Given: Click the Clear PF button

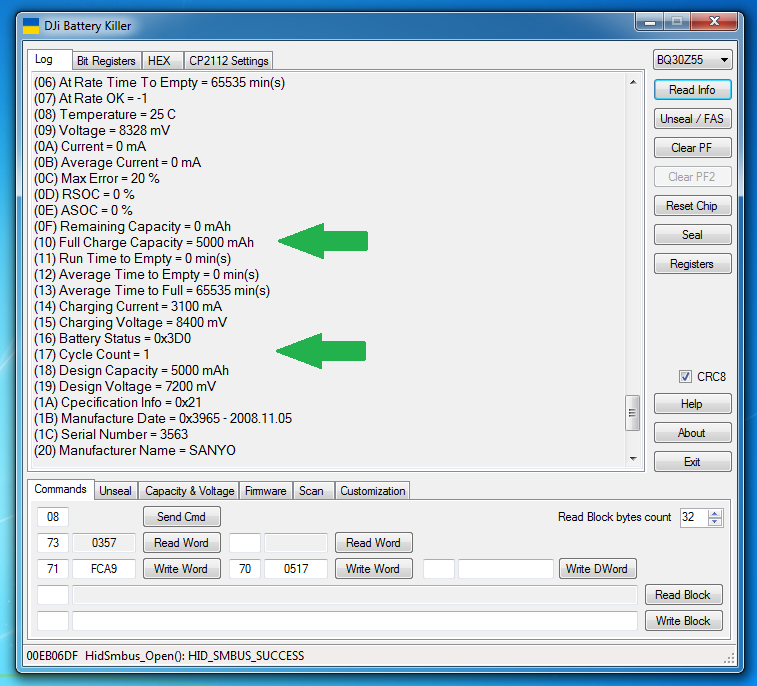Looking at the screenshot, I should pos(692,148).
